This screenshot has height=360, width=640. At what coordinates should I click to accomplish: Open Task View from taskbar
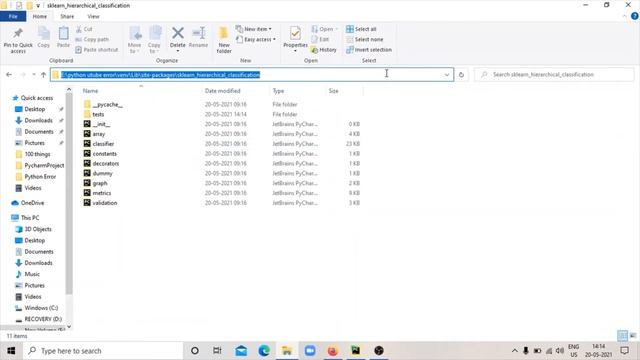pos(218,351)
